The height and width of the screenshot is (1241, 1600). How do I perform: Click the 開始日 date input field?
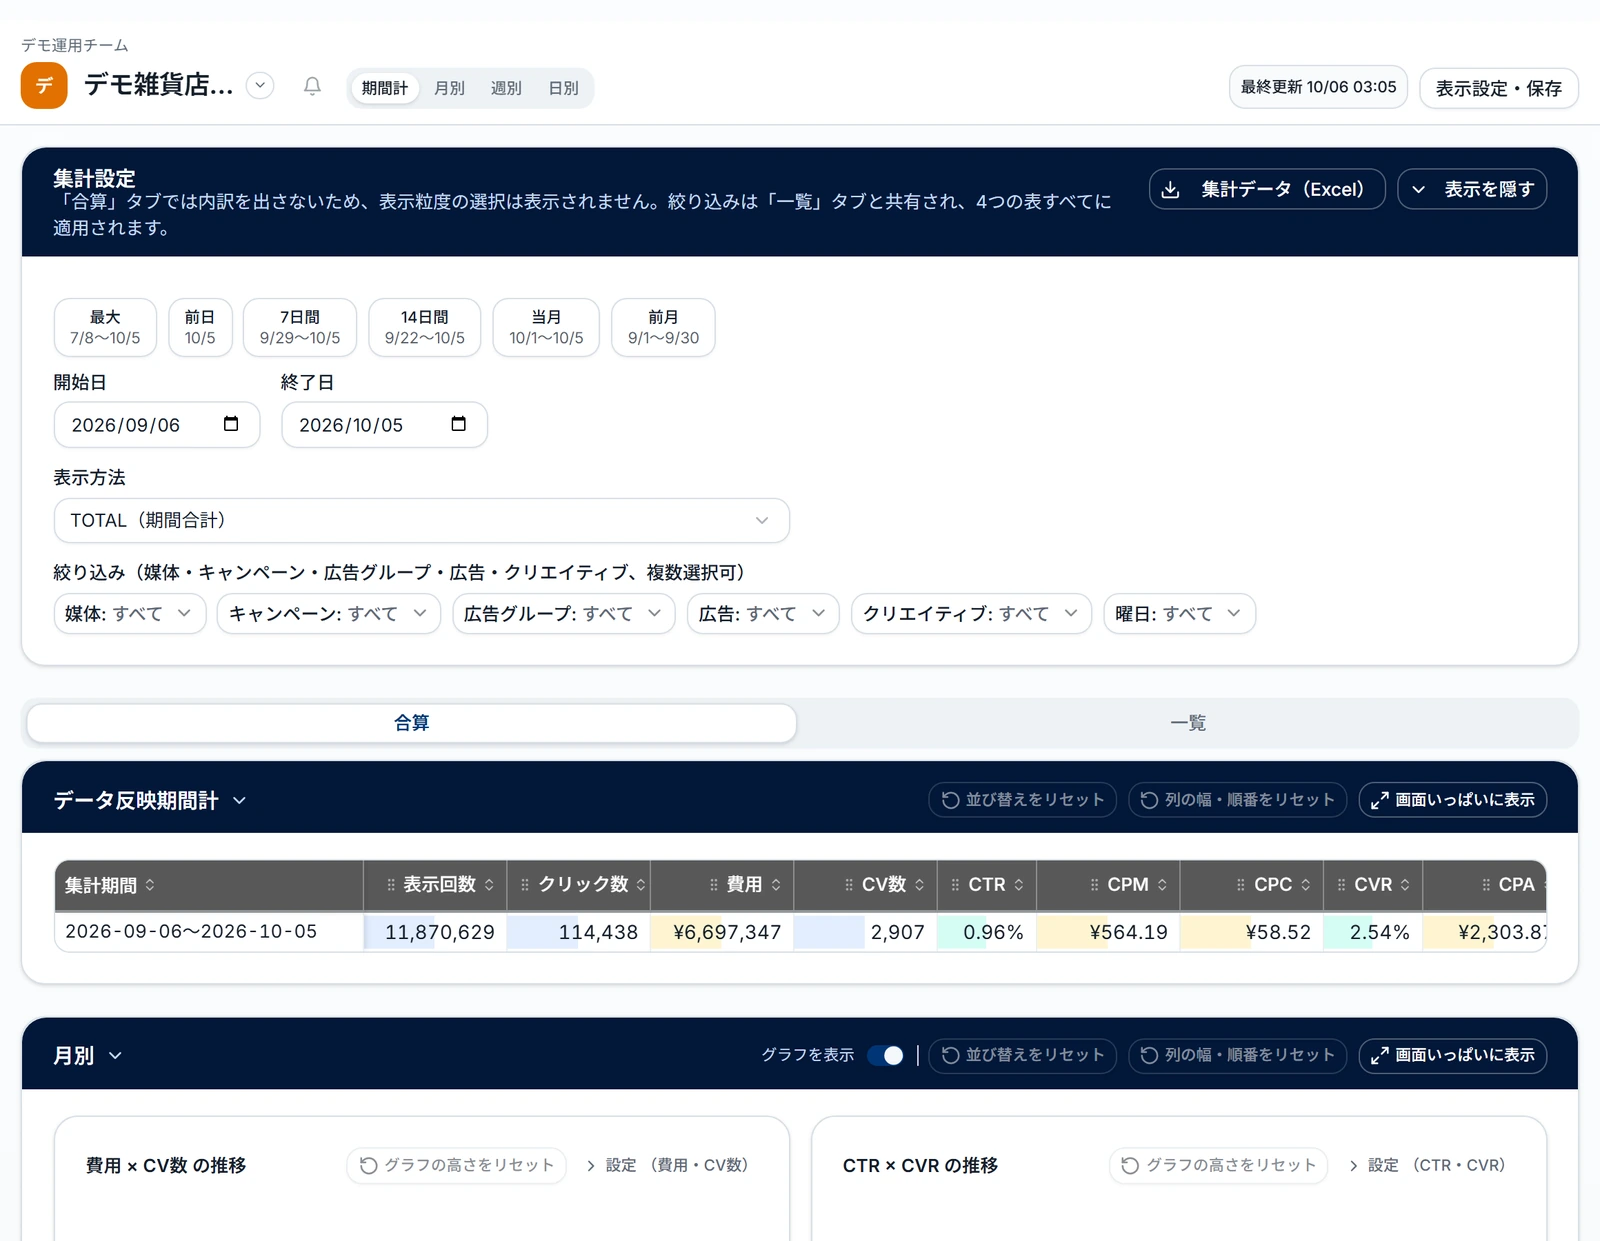tap(157, 425)
